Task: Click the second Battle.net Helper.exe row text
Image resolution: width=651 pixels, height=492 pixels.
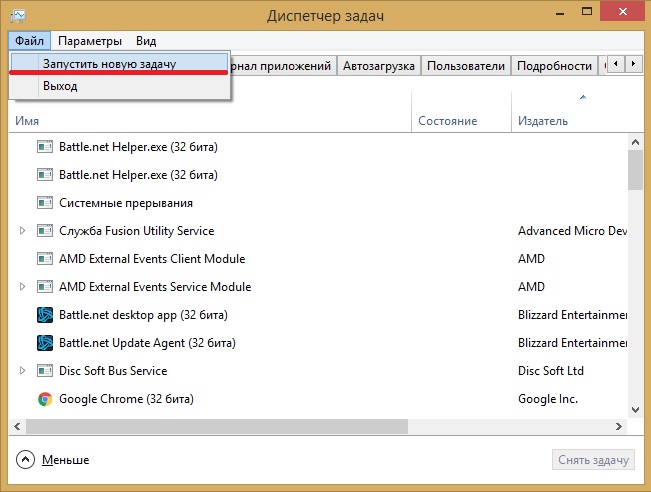Action: pos(138,175)
